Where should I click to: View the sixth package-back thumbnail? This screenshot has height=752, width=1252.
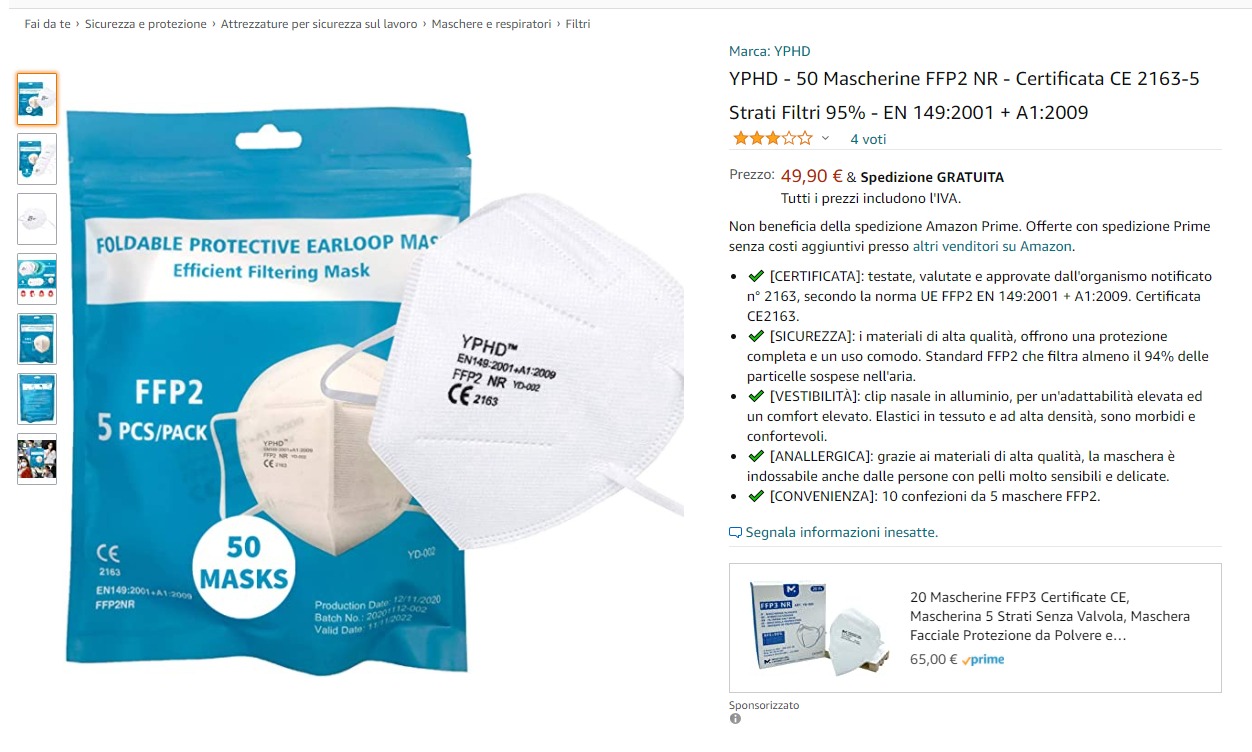[37, 399]
